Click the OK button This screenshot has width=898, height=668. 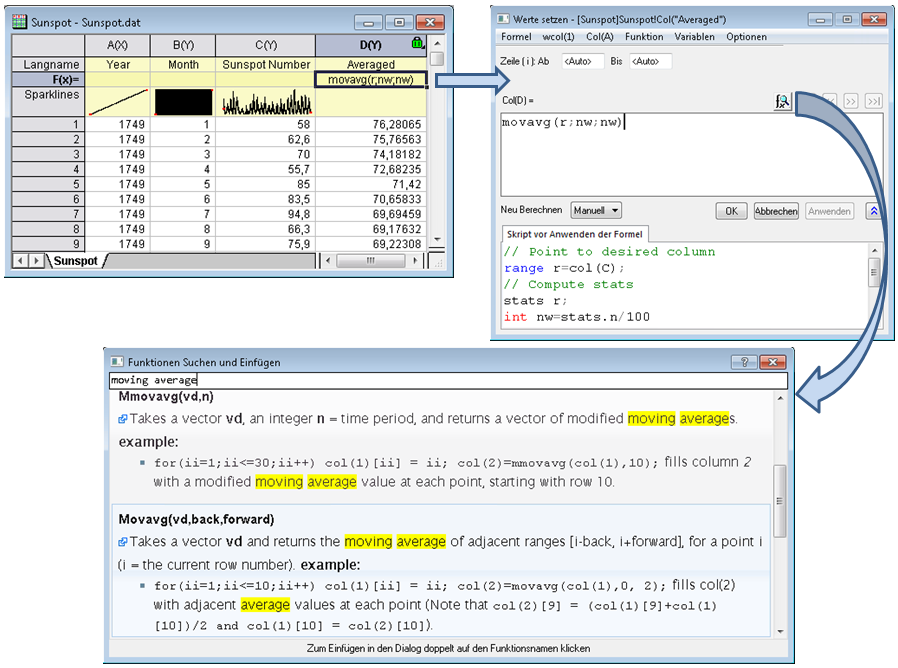tap(731, 211)
